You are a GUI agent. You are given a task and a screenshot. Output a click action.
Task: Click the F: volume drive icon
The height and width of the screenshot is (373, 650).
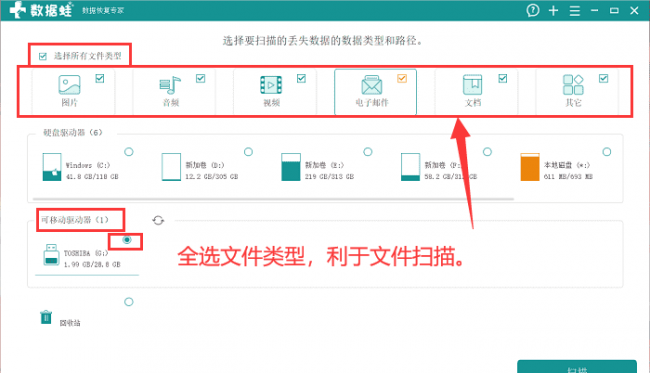coord(410,167)
